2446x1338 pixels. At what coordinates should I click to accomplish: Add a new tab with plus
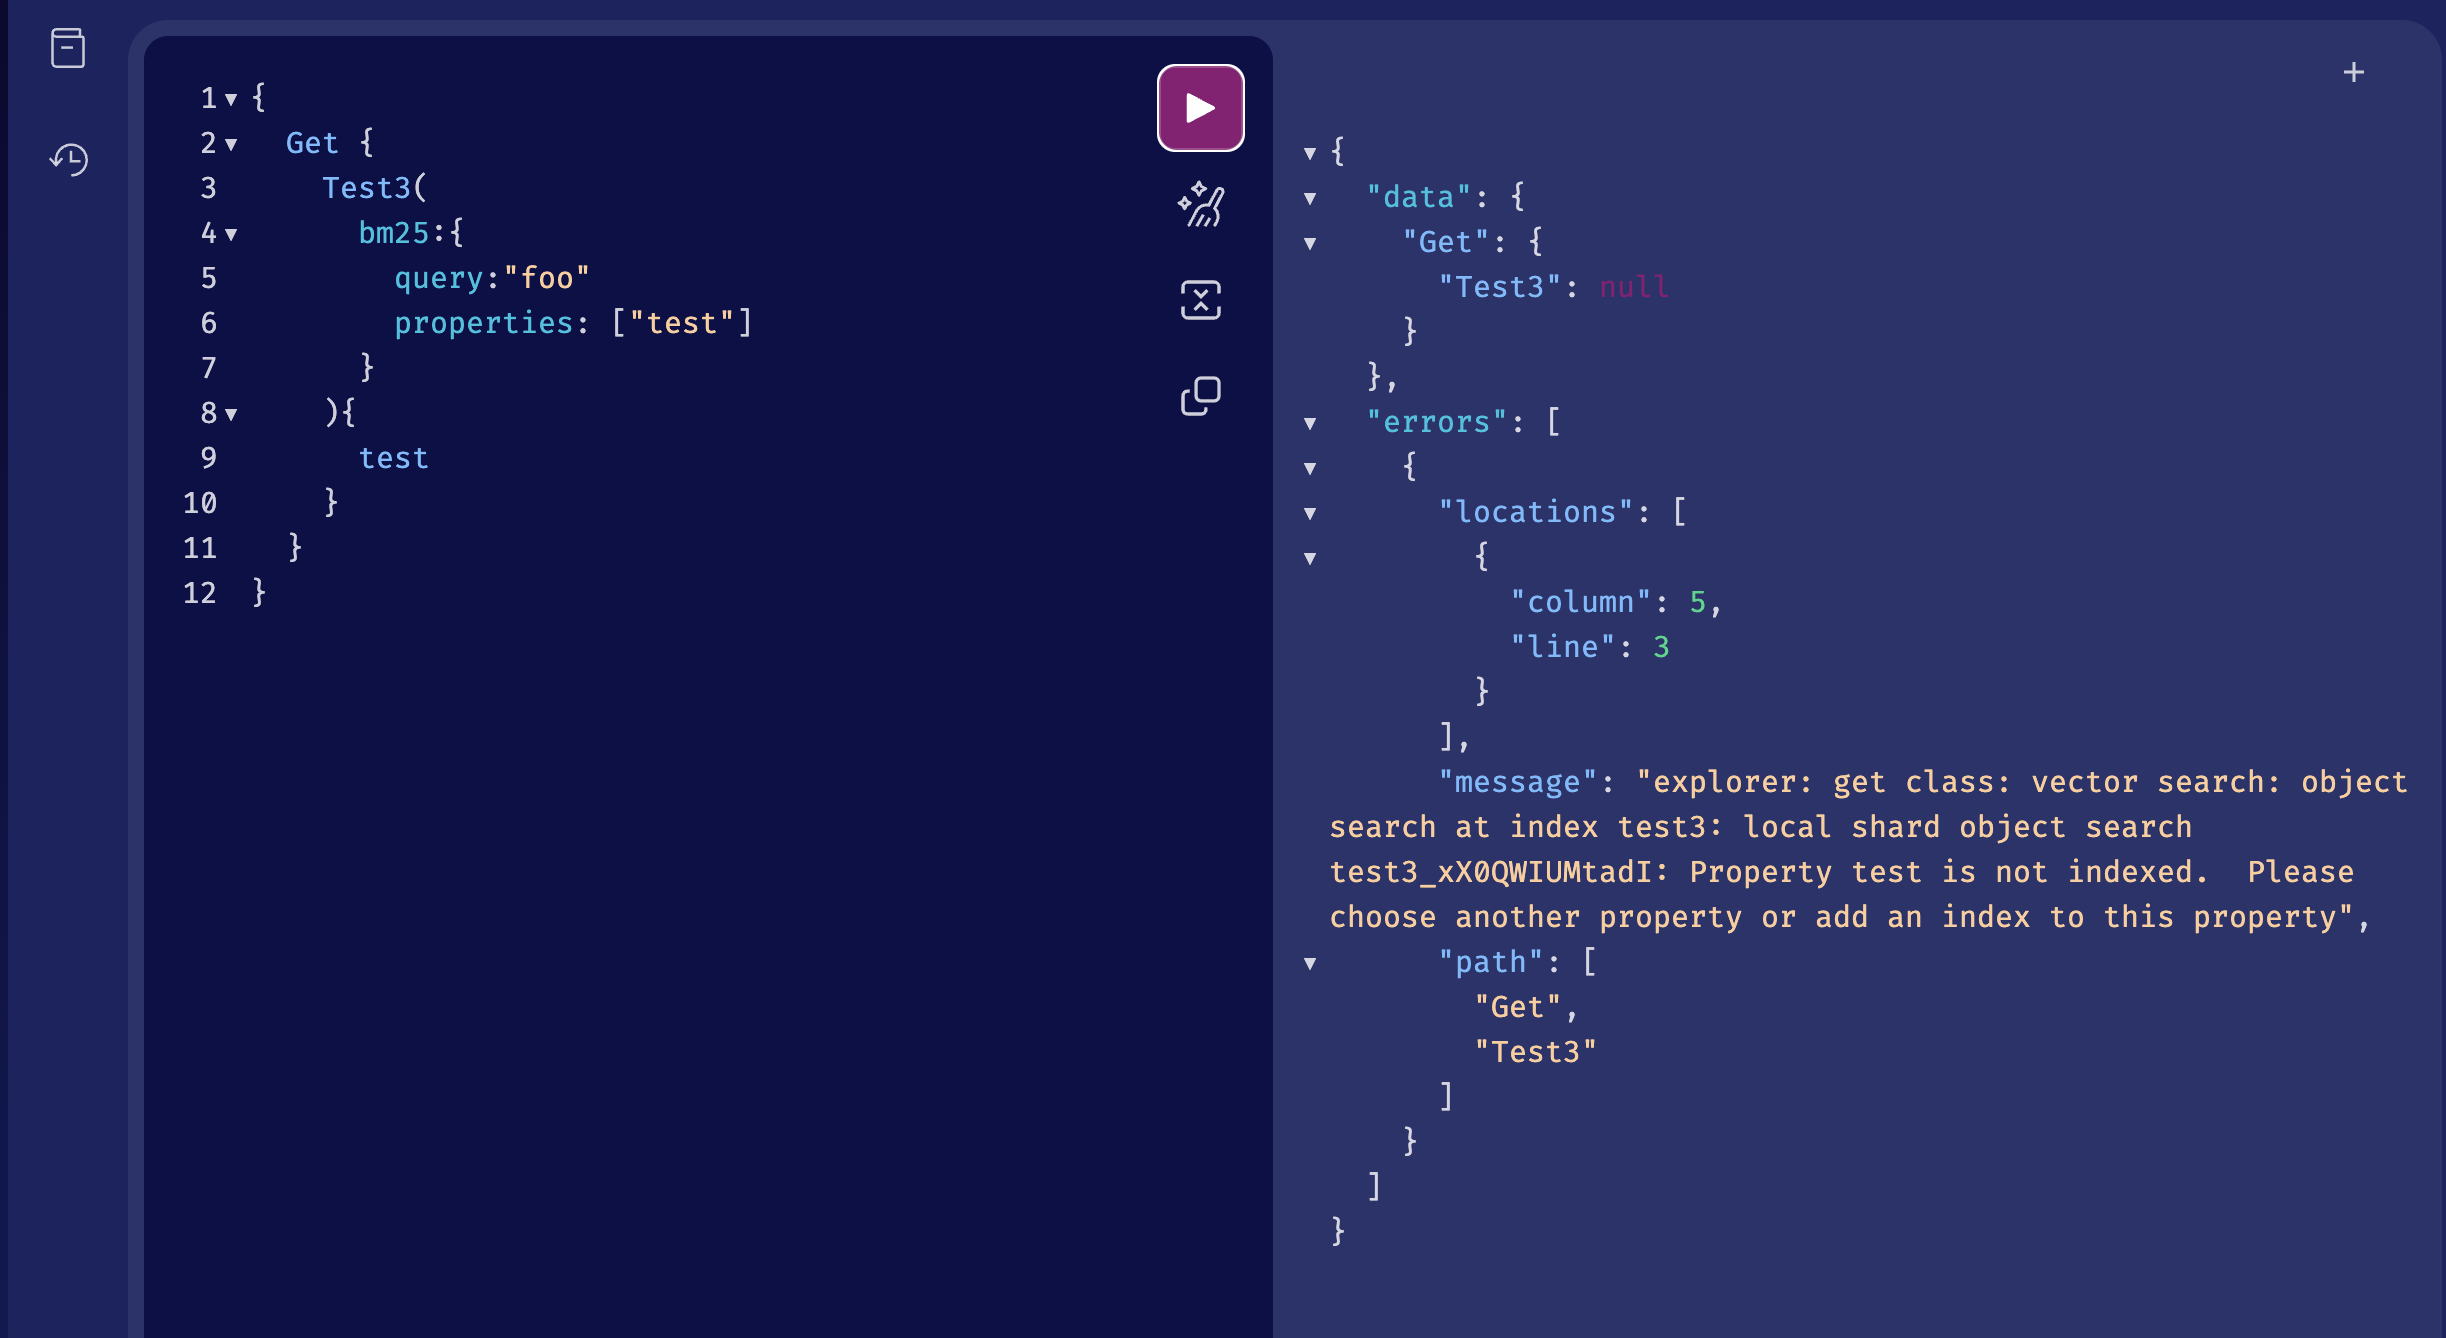point(2353,72)
